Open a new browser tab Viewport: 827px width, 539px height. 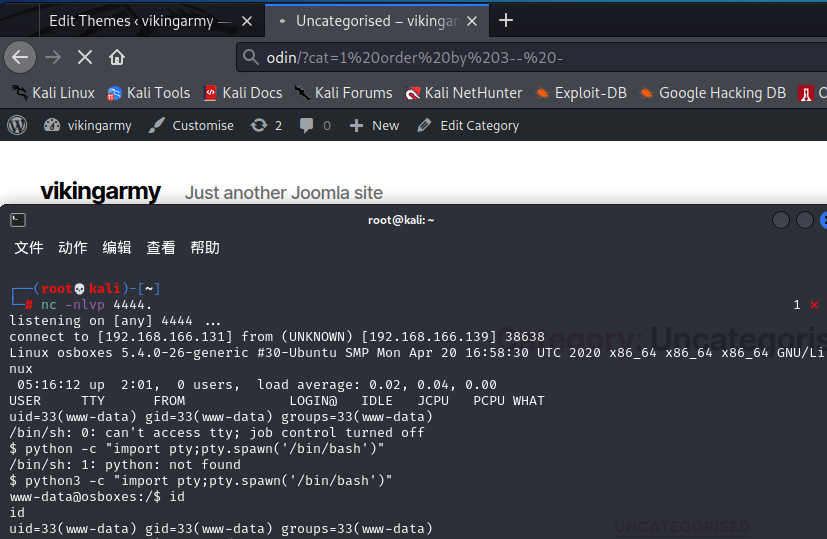coord(505,21)
